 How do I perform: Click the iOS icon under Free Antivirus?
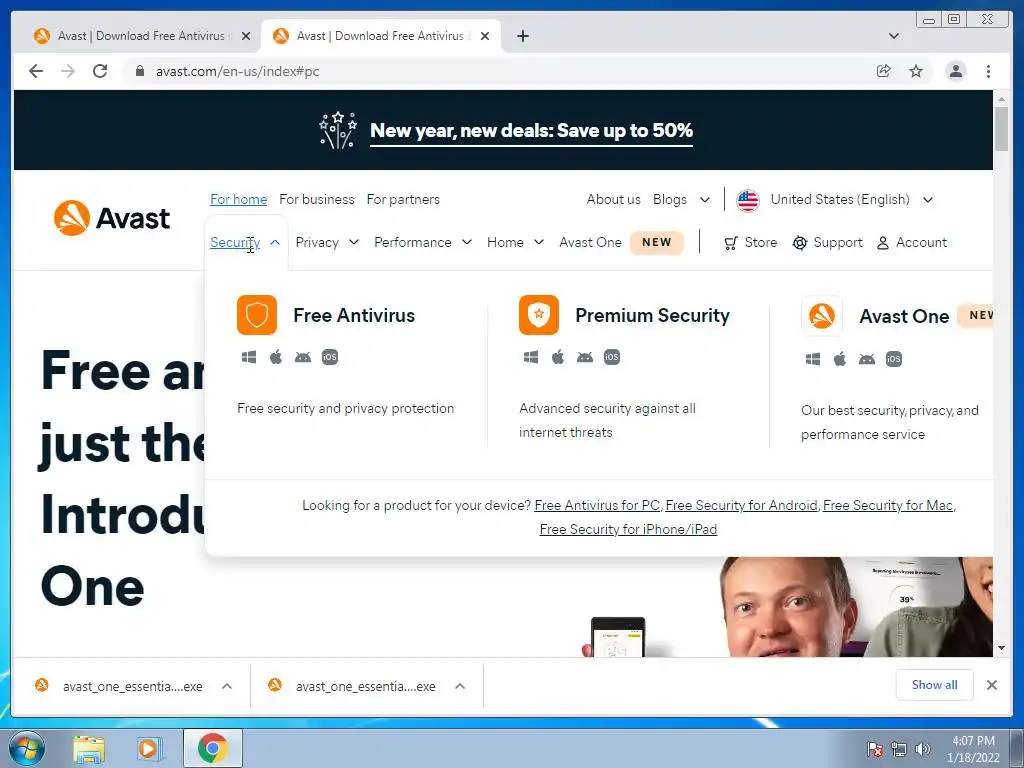(x=330, y=357)
